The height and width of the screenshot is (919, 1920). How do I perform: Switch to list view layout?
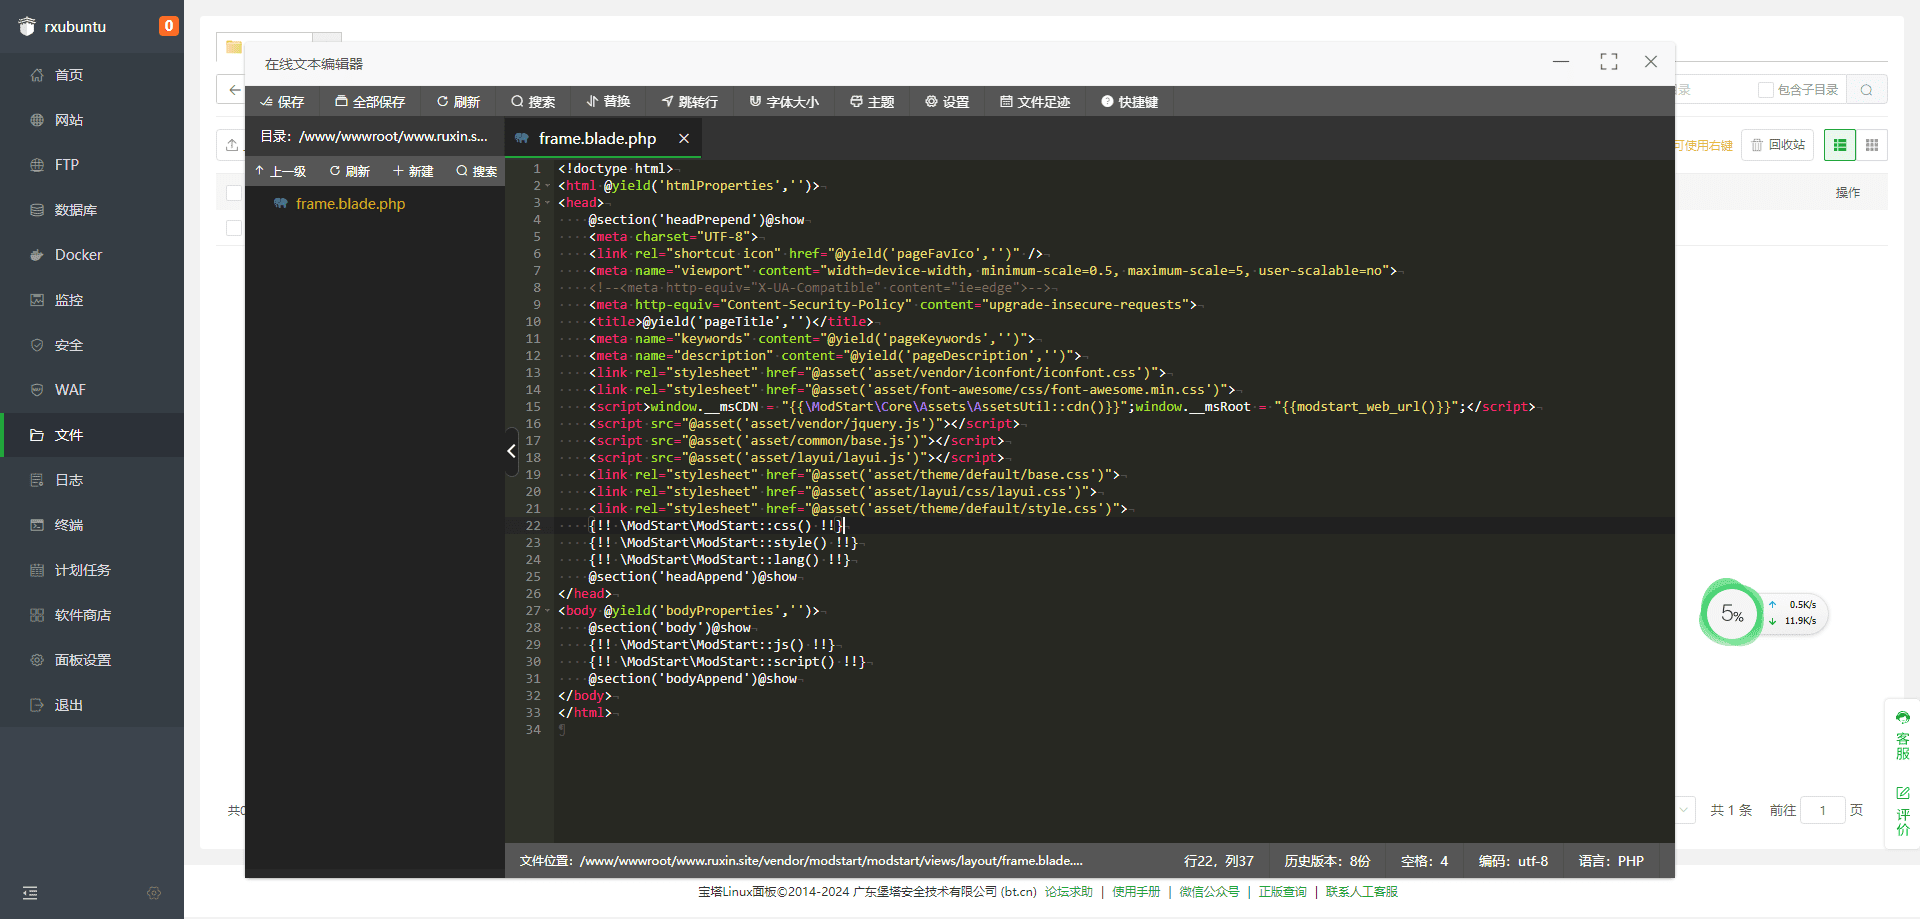[1840, 145]
